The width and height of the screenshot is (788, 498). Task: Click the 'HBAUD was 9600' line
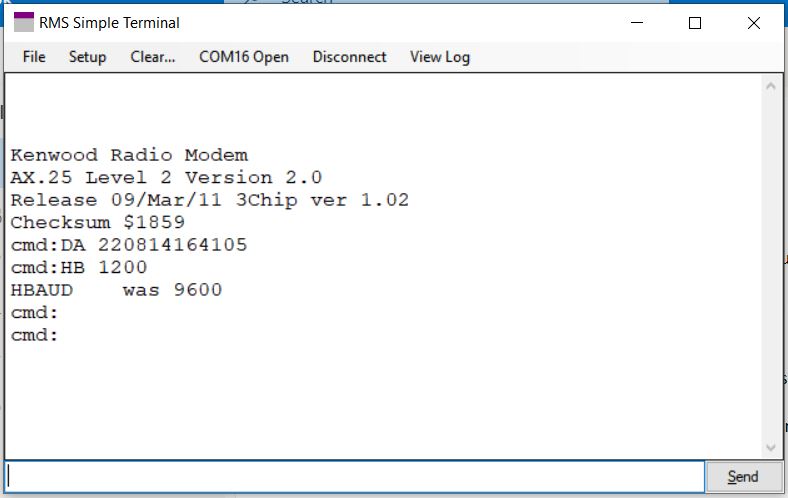116,290
